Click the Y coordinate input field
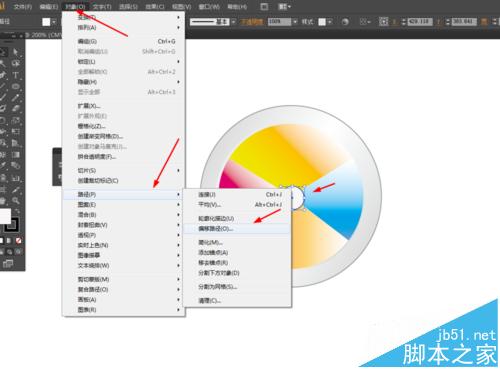The image size is (500, 369). point(464,22)
